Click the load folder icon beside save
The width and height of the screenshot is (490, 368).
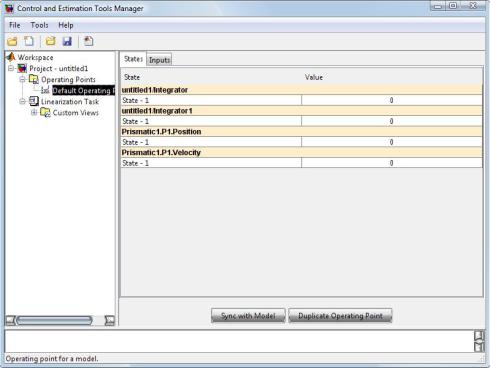pos(50,41)
